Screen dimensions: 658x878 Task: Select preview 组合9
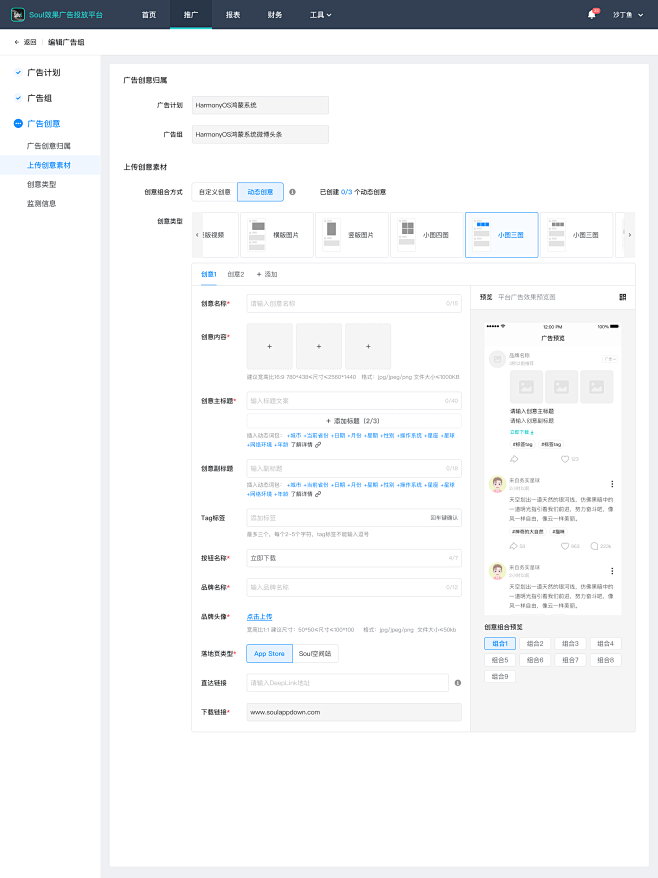(x=500, y=676)
